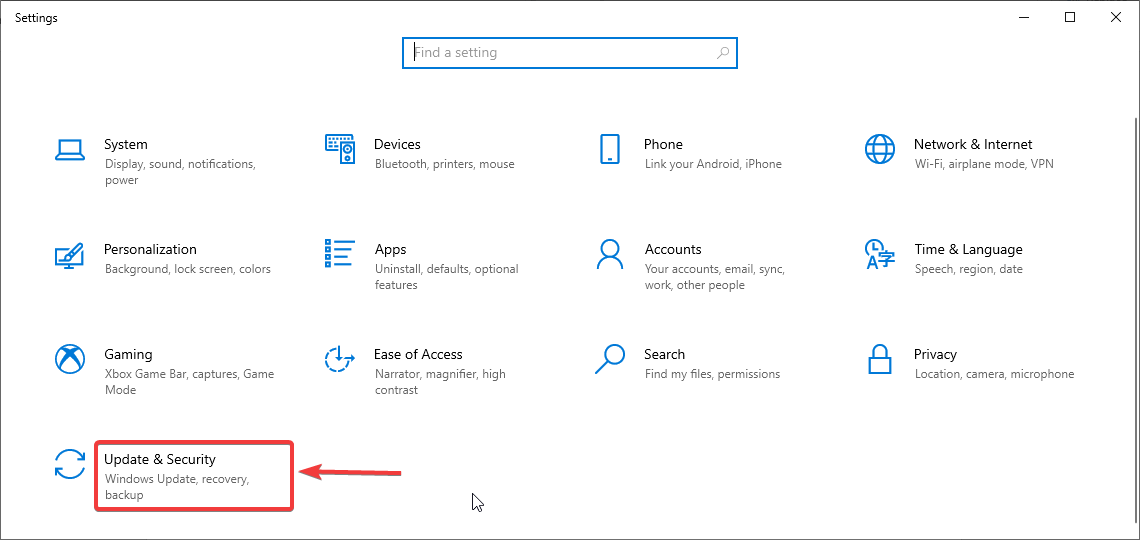Open System settings label
The width and height of the screenshot is (1140, 540).
(126, 145)
